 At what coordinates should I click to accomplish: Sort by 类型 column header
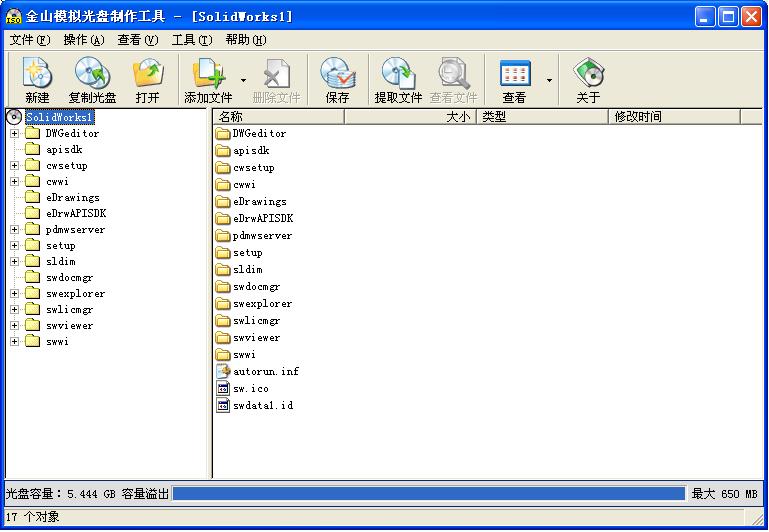(x=542, y=117)
